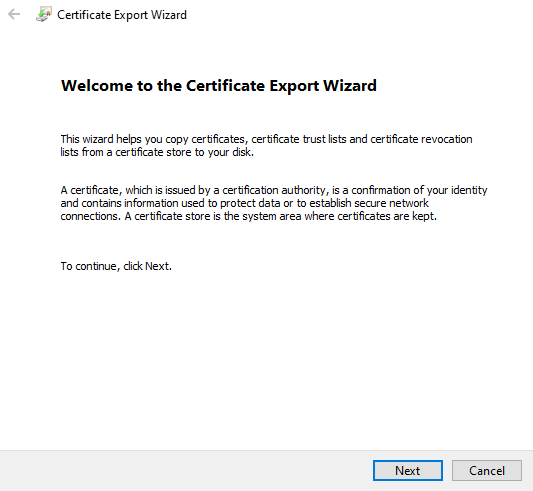
Task: Proceed by clicking the Next button
Action: click(x=408, y=471)
